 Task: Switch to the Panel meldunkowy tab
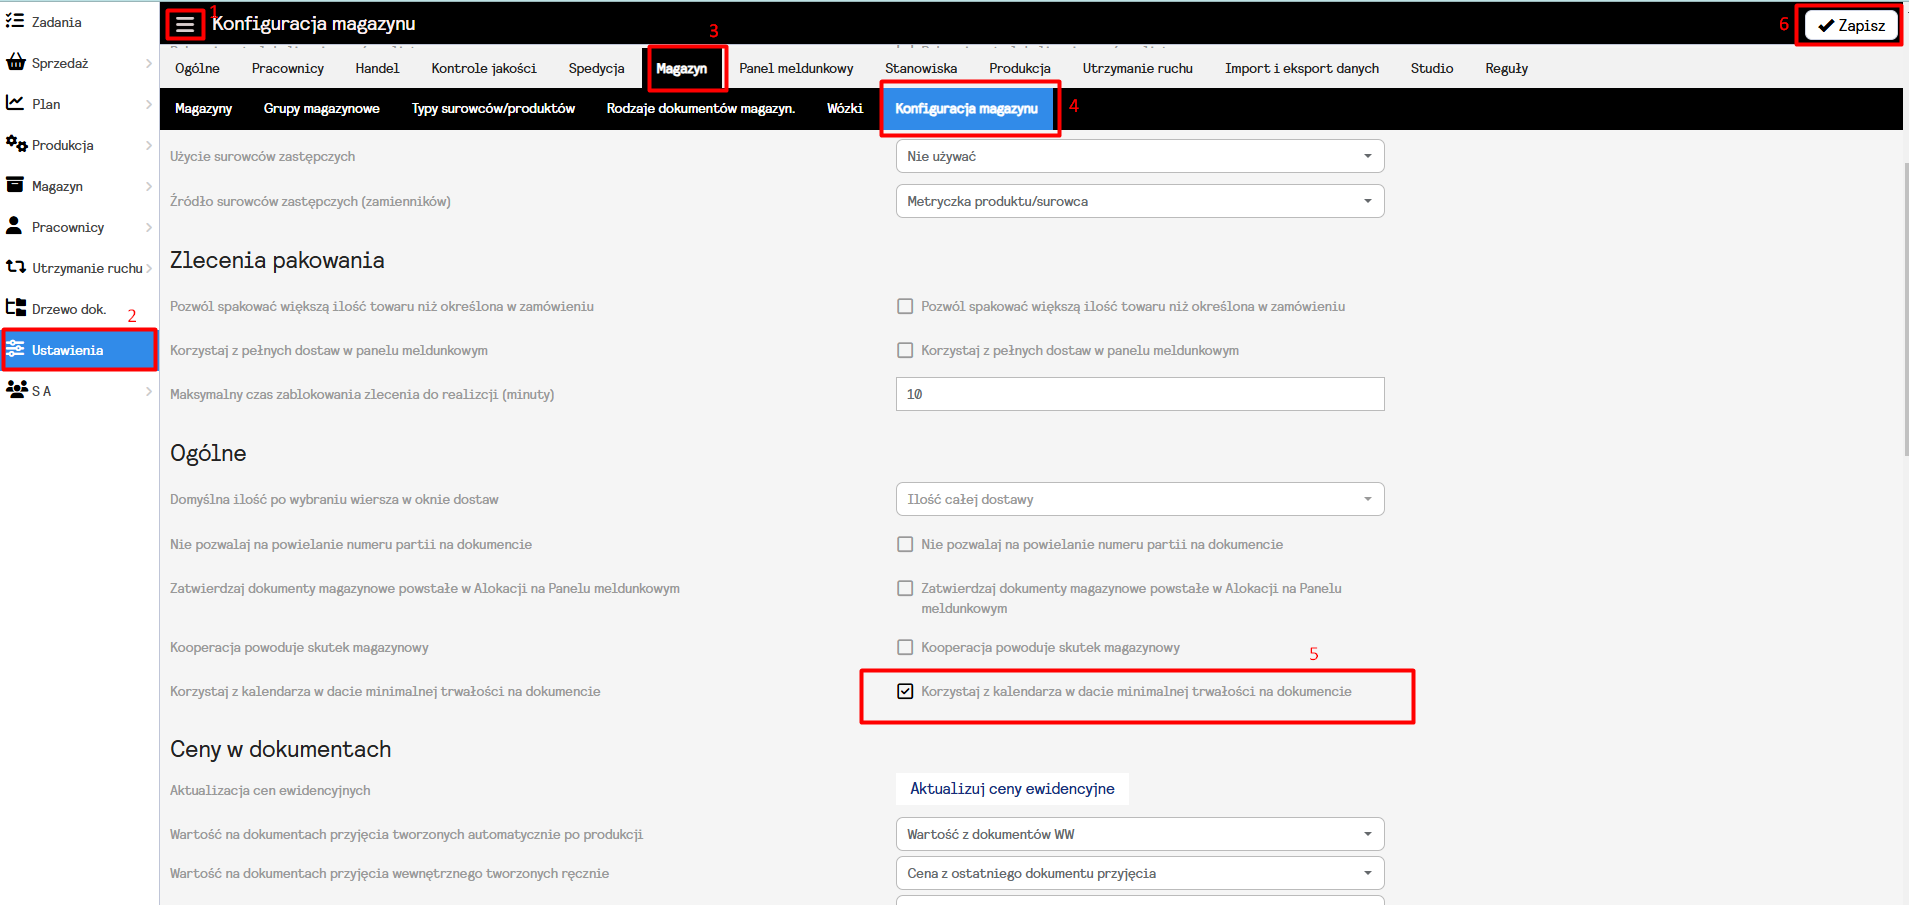[796, 68]
